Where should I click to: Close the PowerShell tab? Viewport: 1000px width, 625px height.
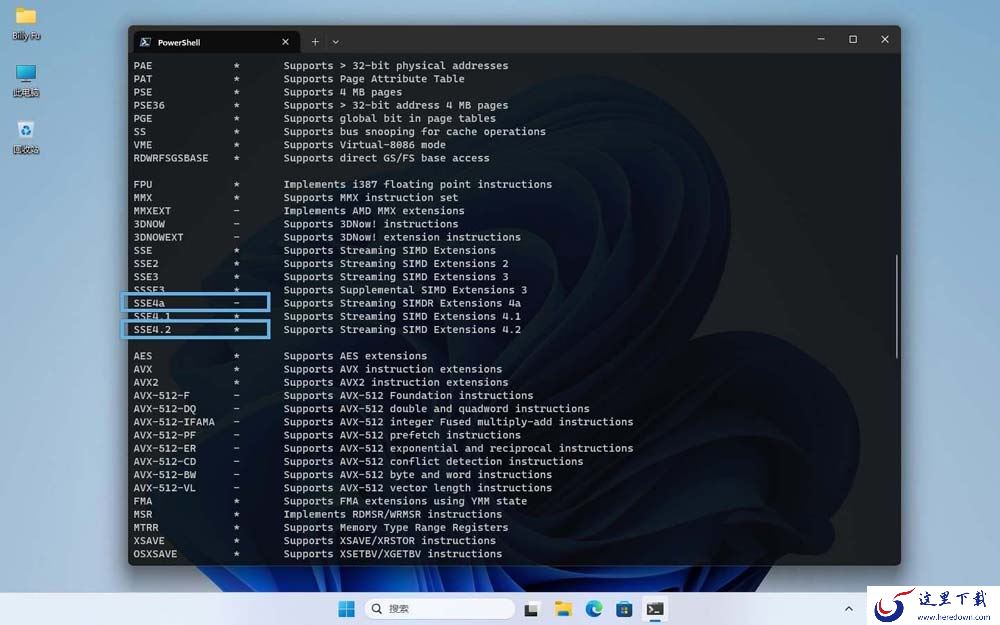285,42
